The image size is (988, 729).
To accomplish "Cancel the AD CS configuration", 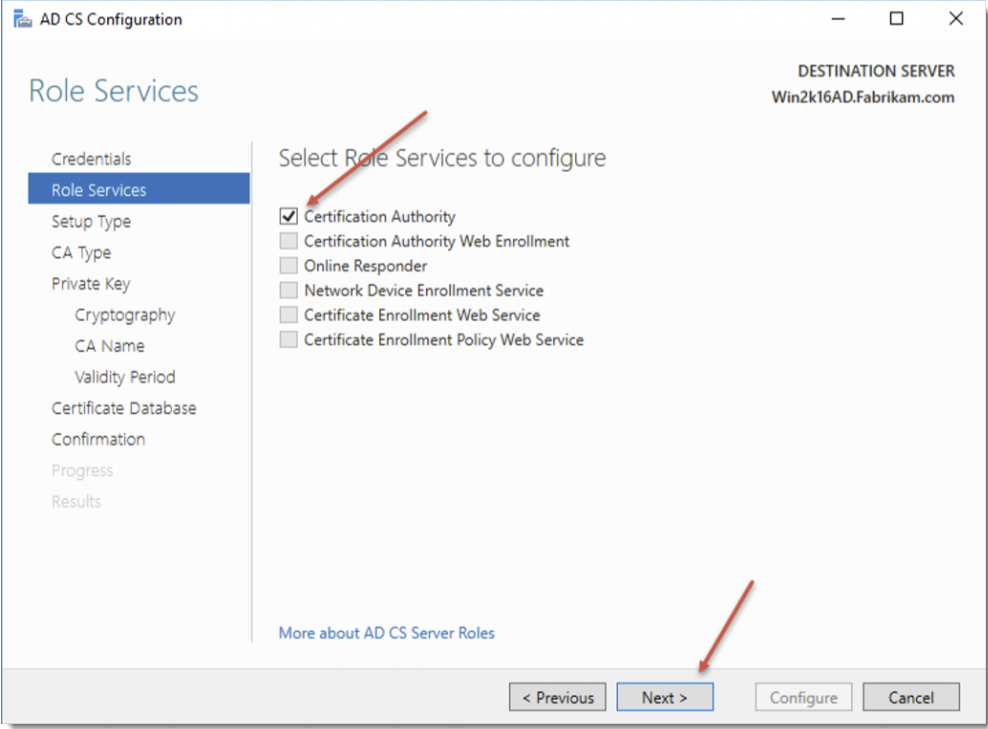I will [x=911, y=697].
